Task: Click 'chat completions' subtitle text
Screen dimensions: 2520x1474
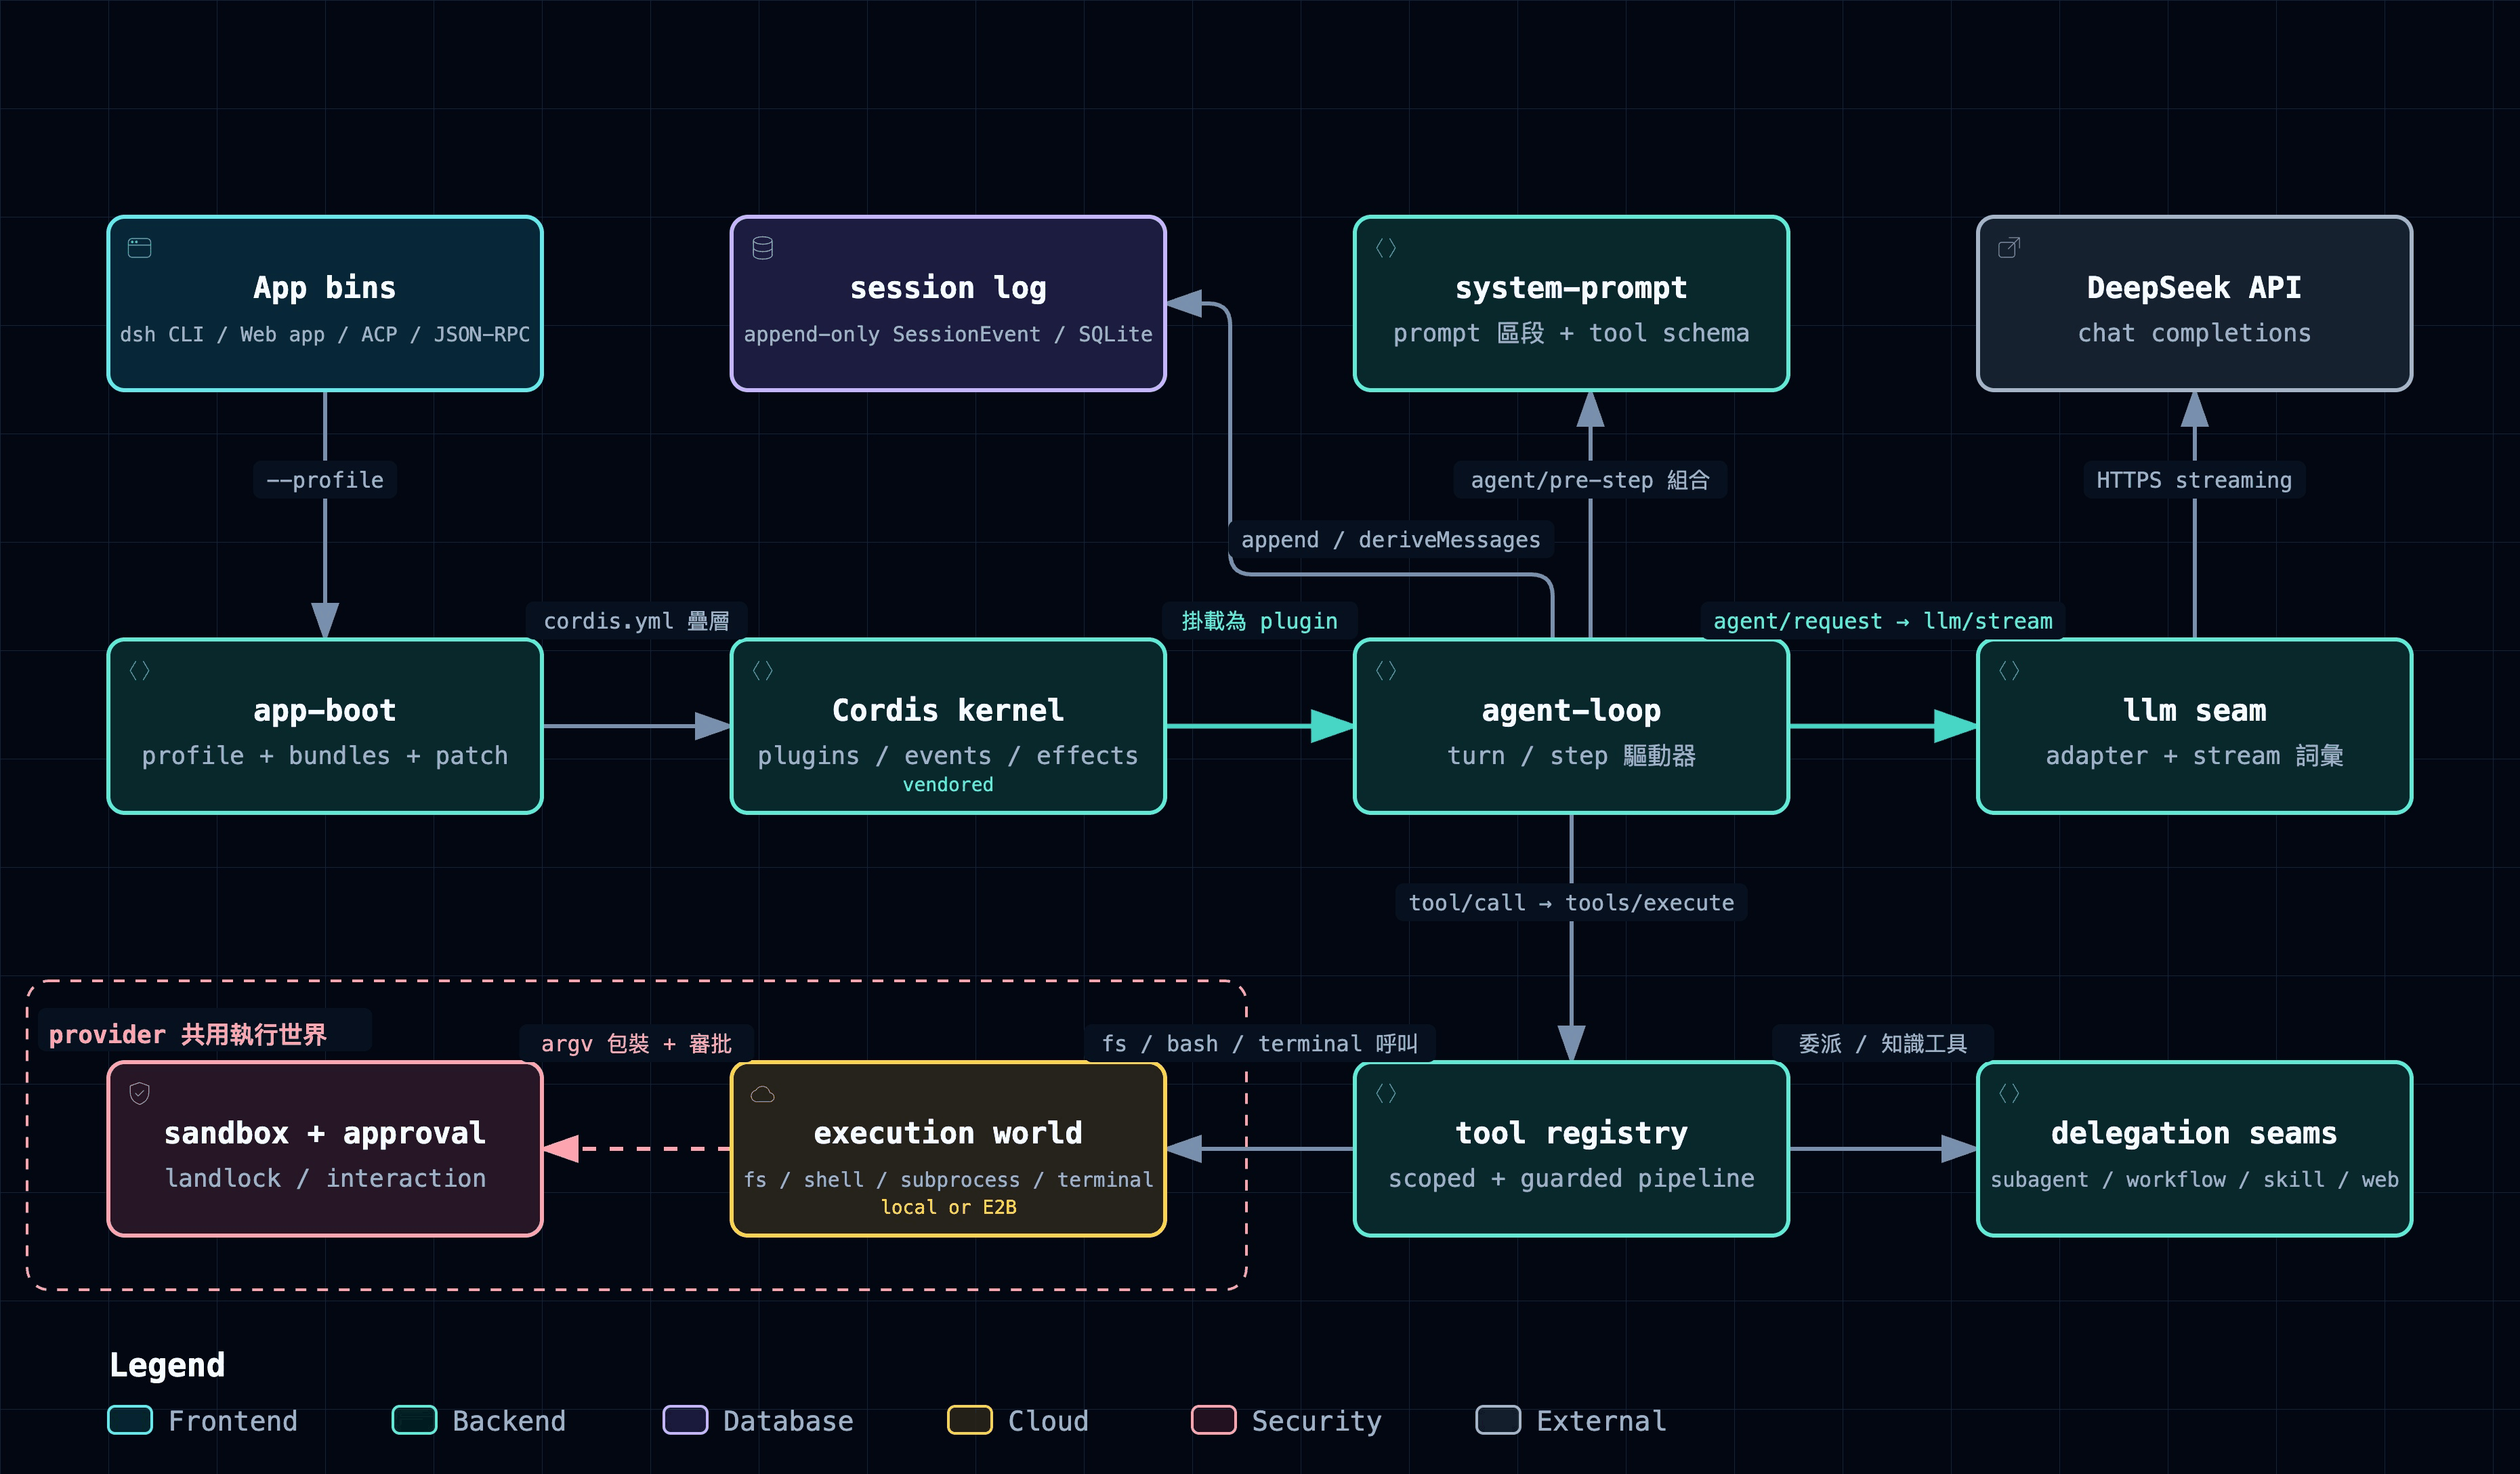Action: pyautogui.click(x=2194, y=333)
